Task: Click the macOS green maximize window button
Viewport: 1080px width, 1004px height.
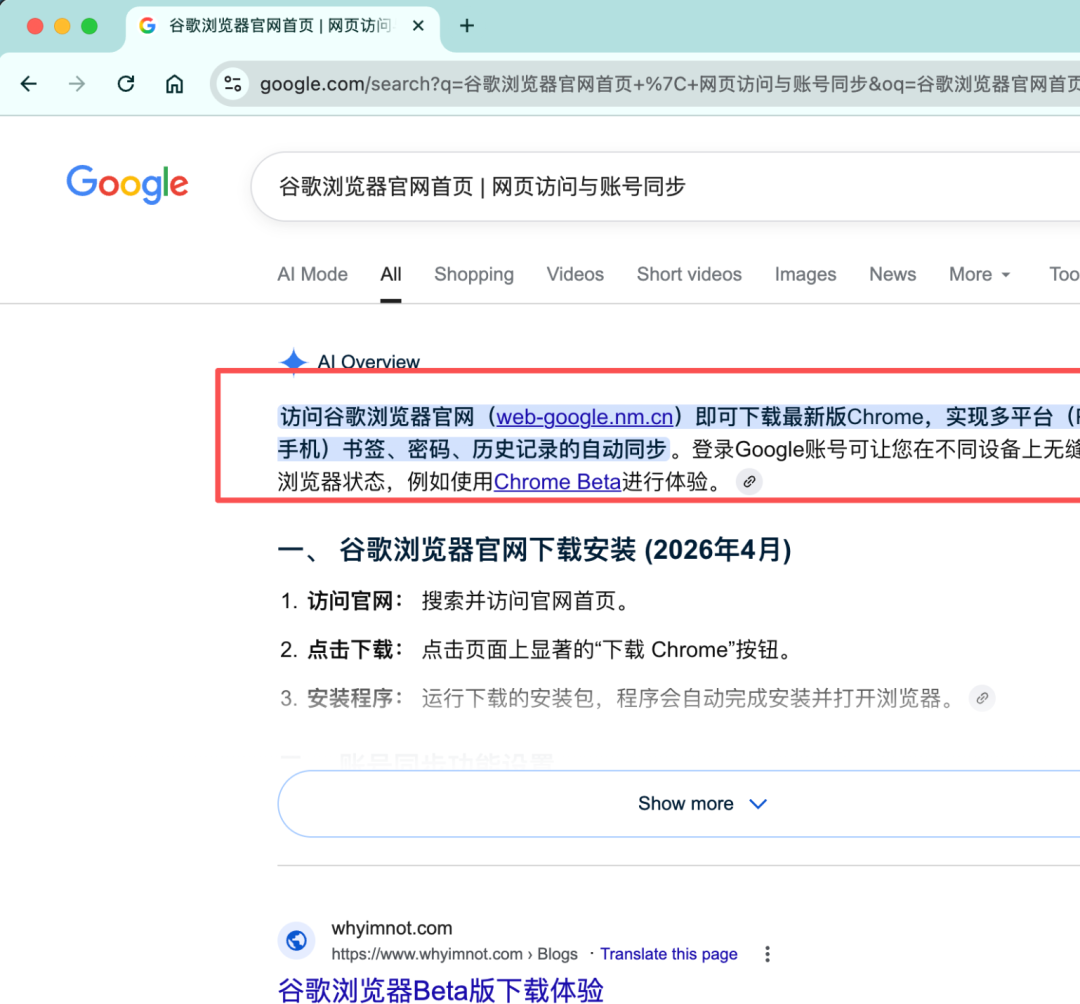Action: click(89, 26)
